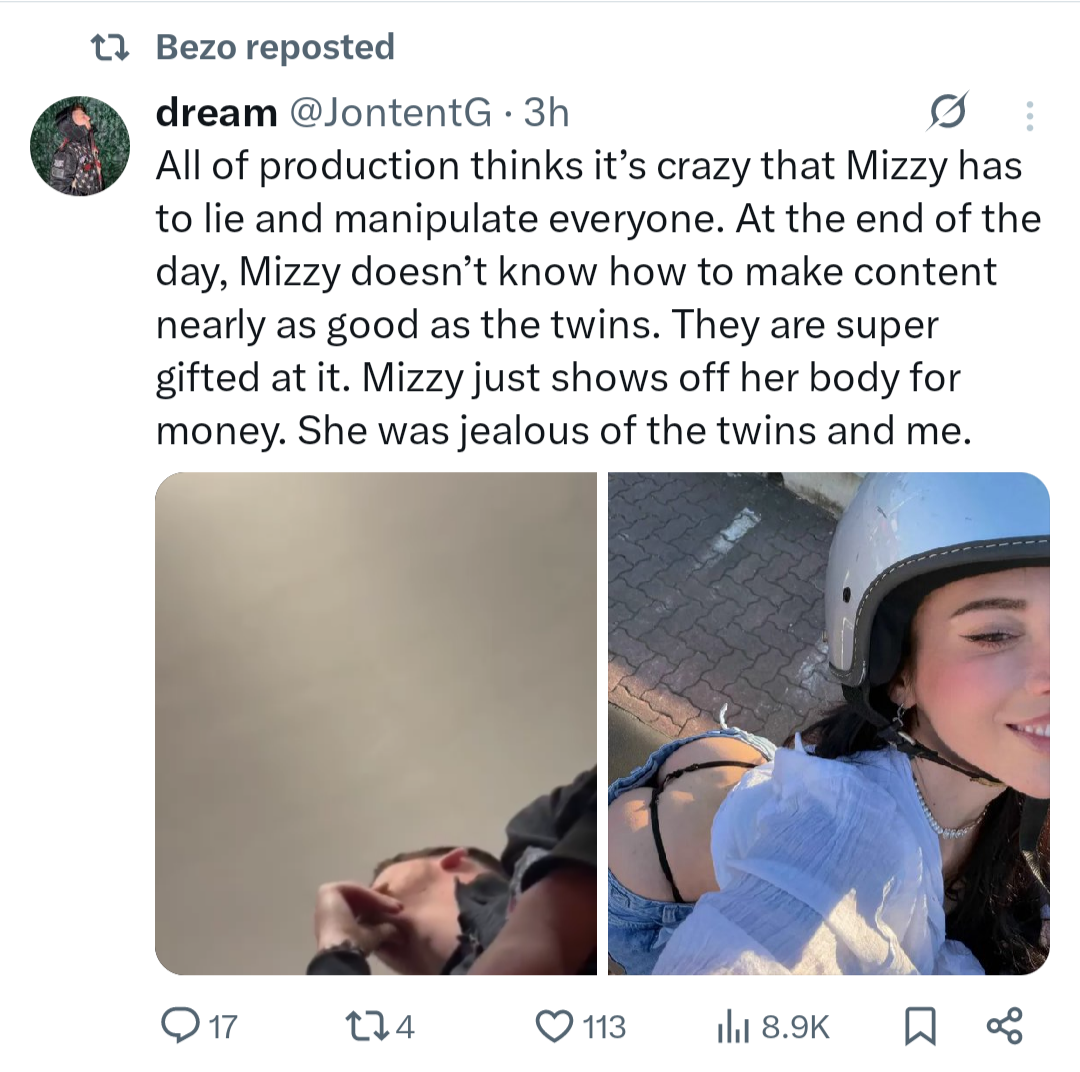The width and height of the screenshot is (1080, 1072).
Task: Click the Bezo reposted label
Action: click(275, 48)
